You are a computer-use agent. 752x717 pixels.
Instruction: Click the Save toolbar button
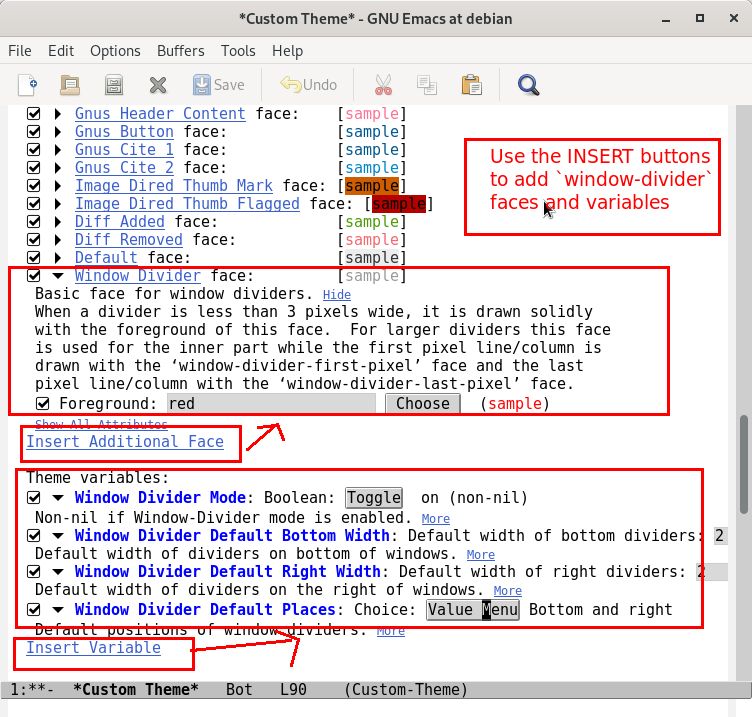[219, 85]
